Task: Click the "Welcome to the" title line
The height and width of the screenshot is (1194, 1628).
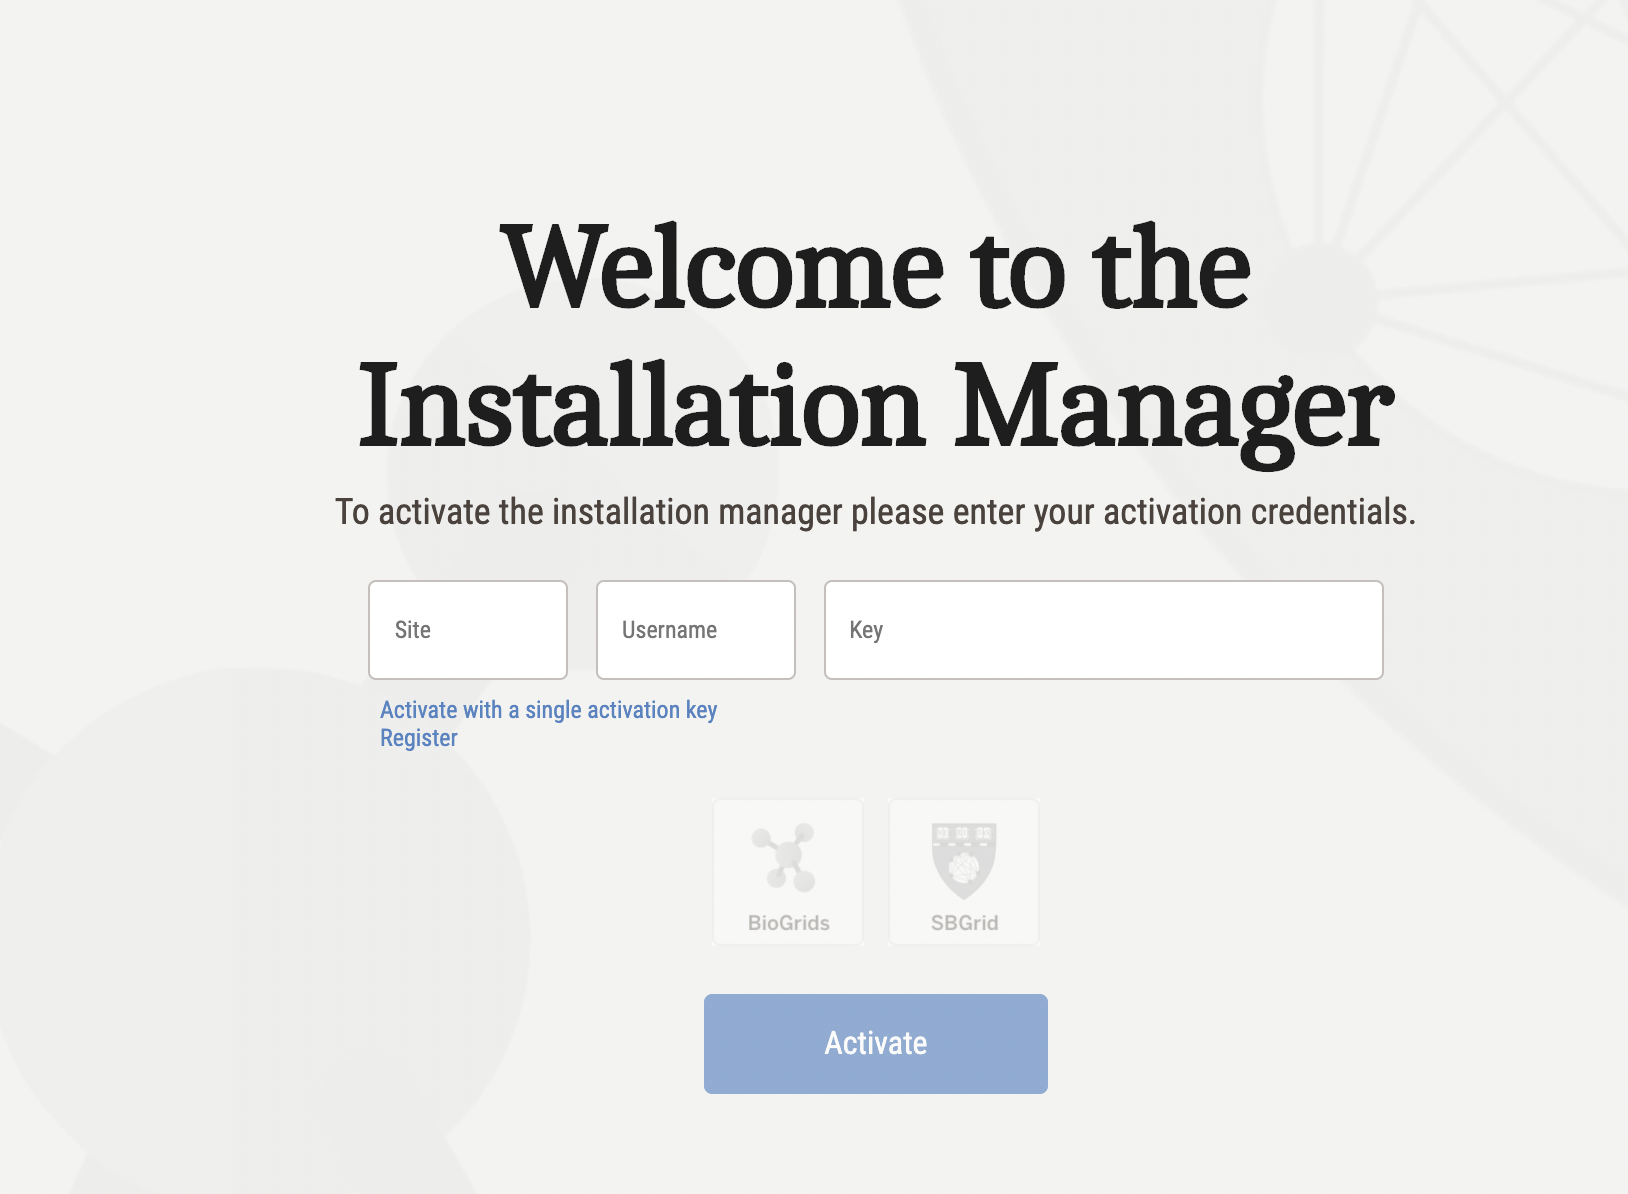Action: tap(875, 268)
